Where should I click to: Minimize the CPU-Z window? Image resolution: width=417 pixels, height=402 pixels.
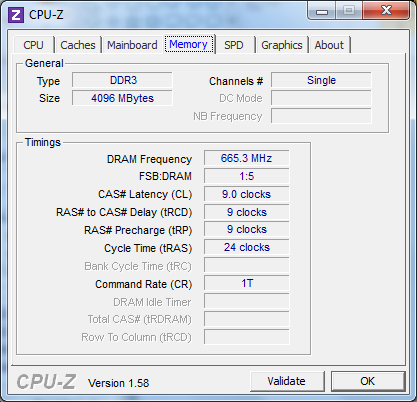coord(322,12)
